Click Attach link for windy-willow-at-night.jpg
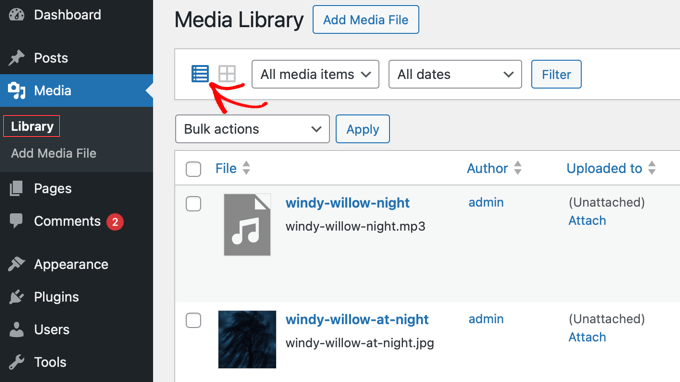The height and width of the screenshot is (382, 680). pyautogui.click(x=587, y=337)
